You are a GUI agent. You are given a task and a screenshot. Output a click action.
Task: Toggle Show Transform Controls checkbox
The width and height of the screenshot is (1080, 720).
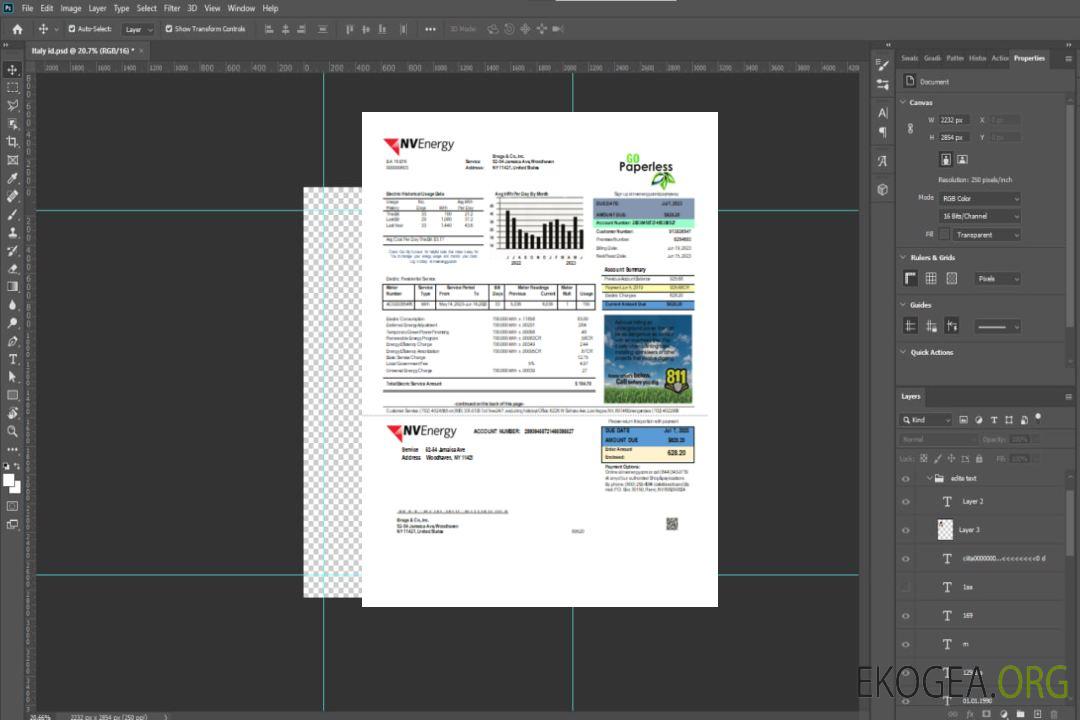tap(169, 29)
